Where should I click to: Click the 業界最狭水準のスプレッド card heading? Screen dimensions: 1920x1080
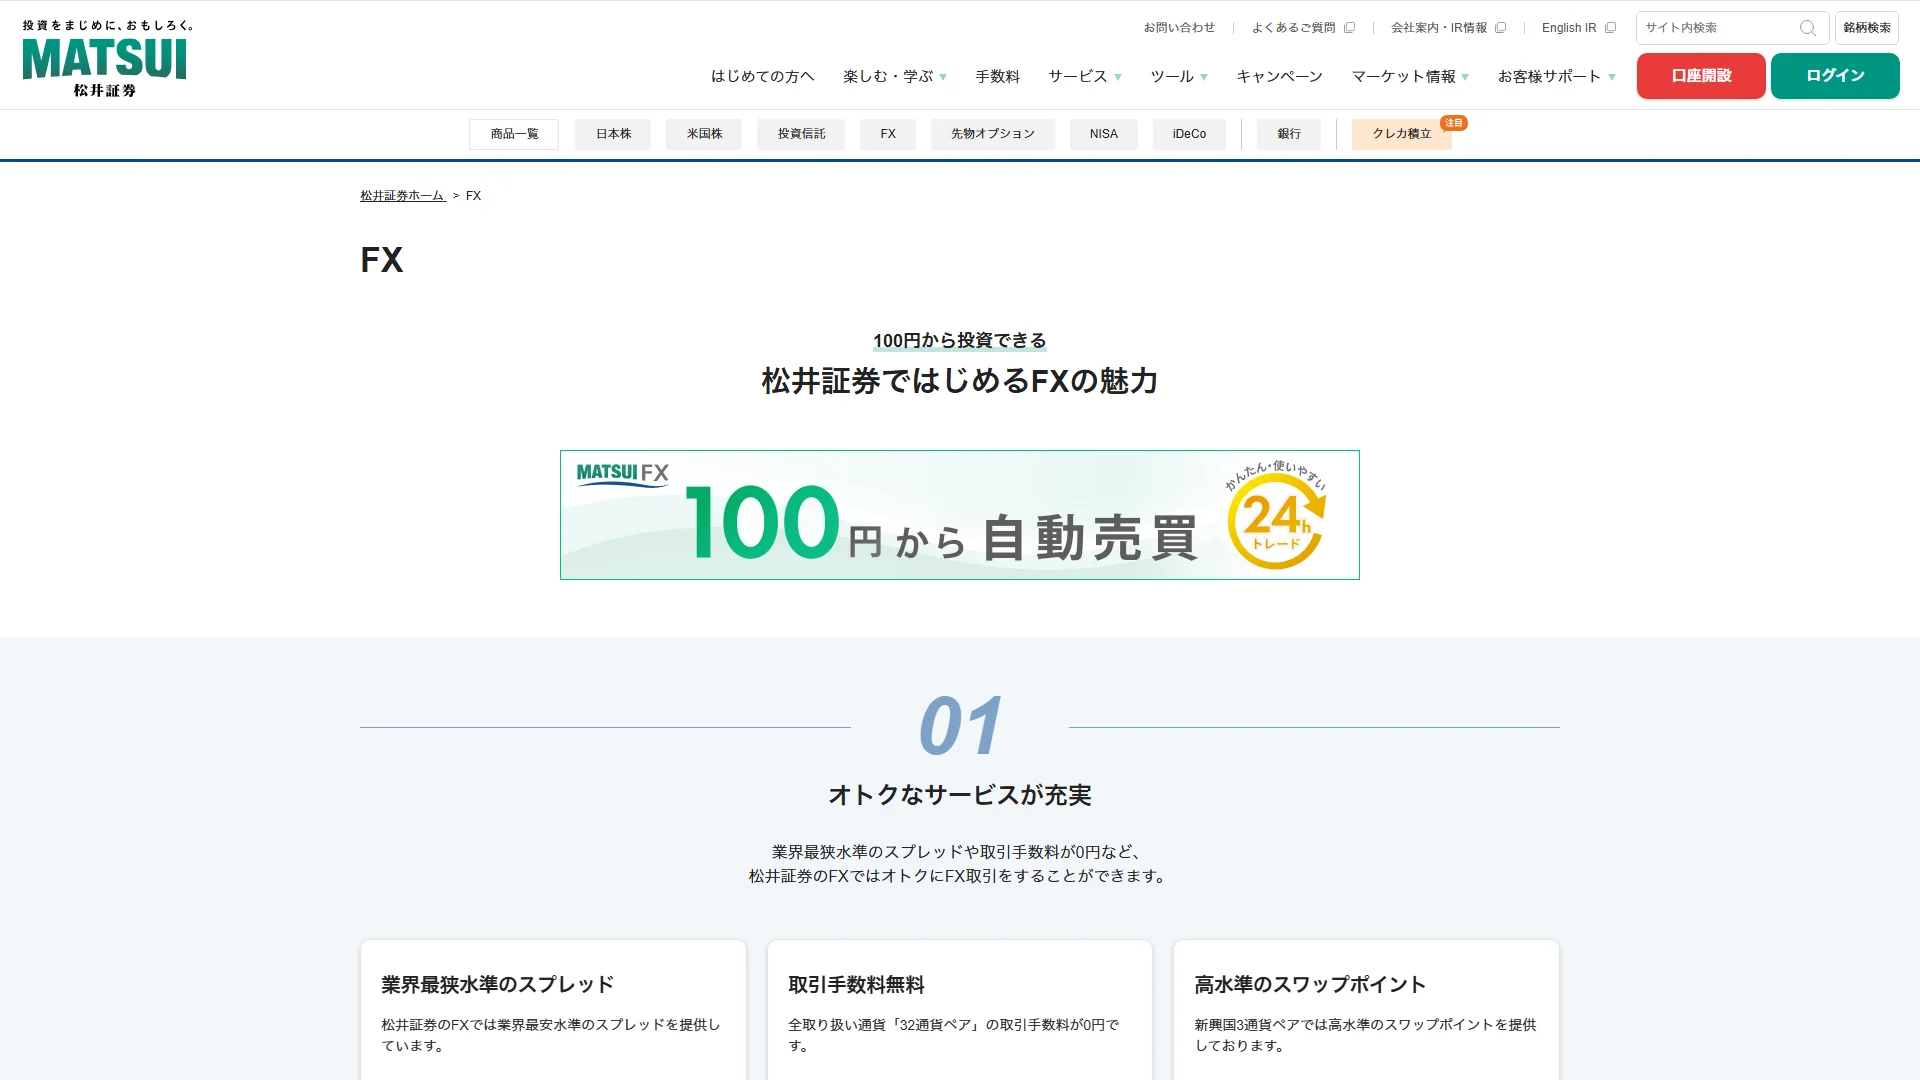(x=498, y=985)
